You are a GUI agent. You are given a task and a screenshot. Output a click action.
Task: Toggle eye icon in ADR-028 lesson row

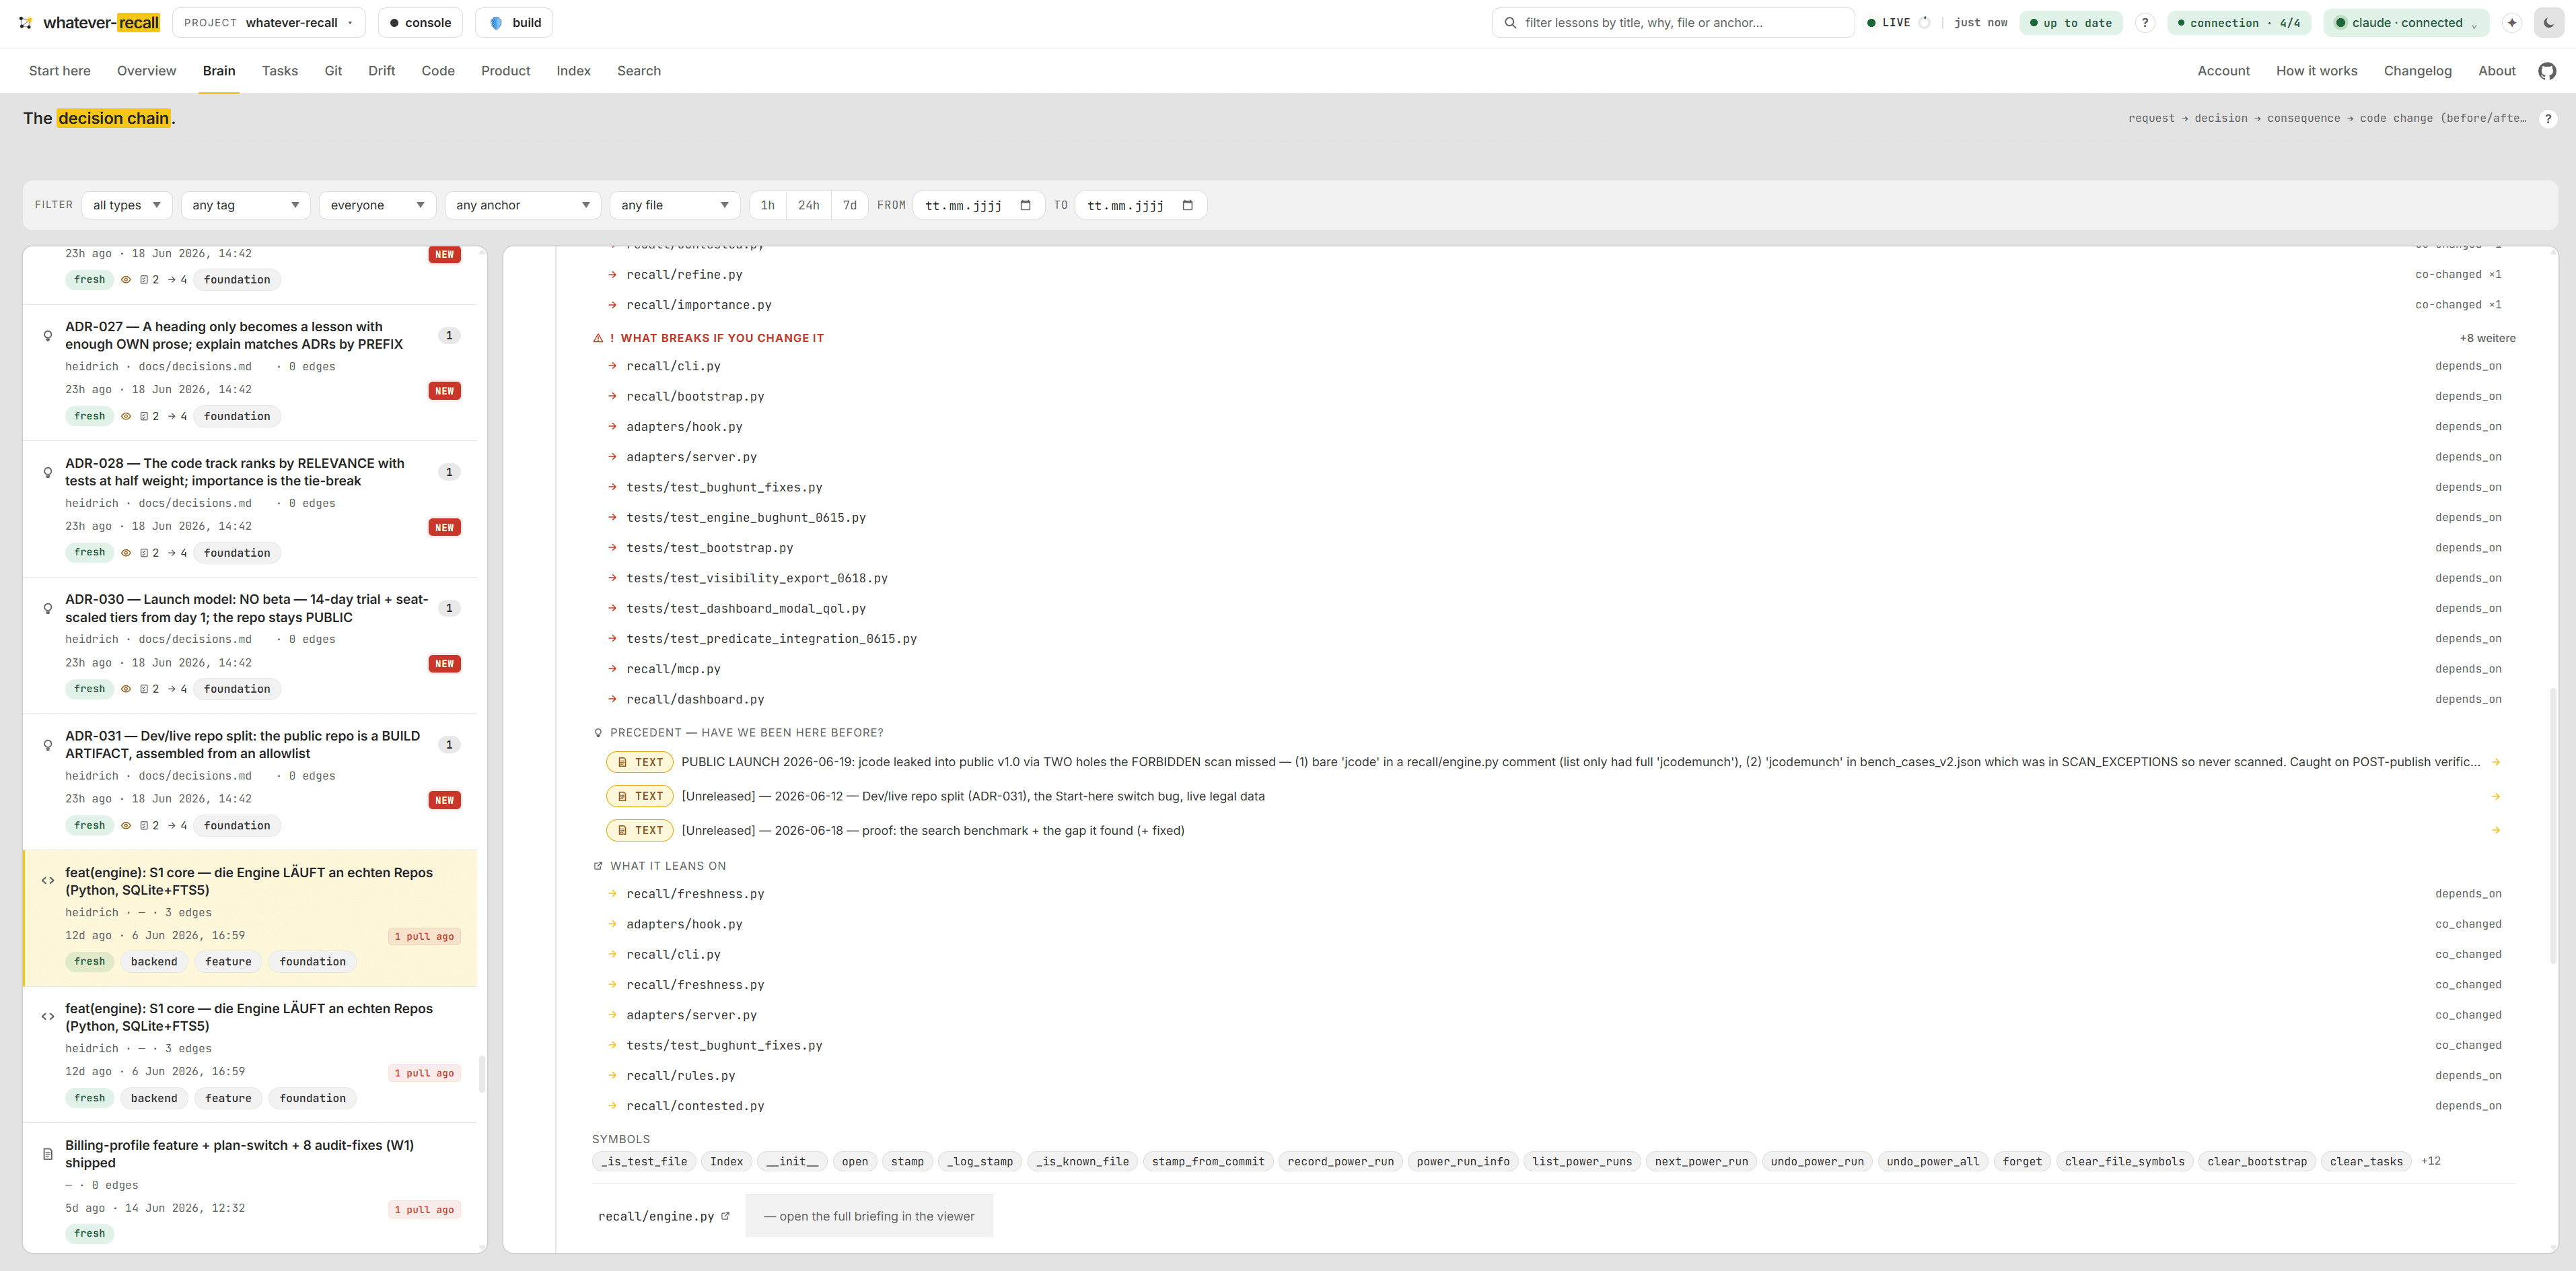[126, 553]
